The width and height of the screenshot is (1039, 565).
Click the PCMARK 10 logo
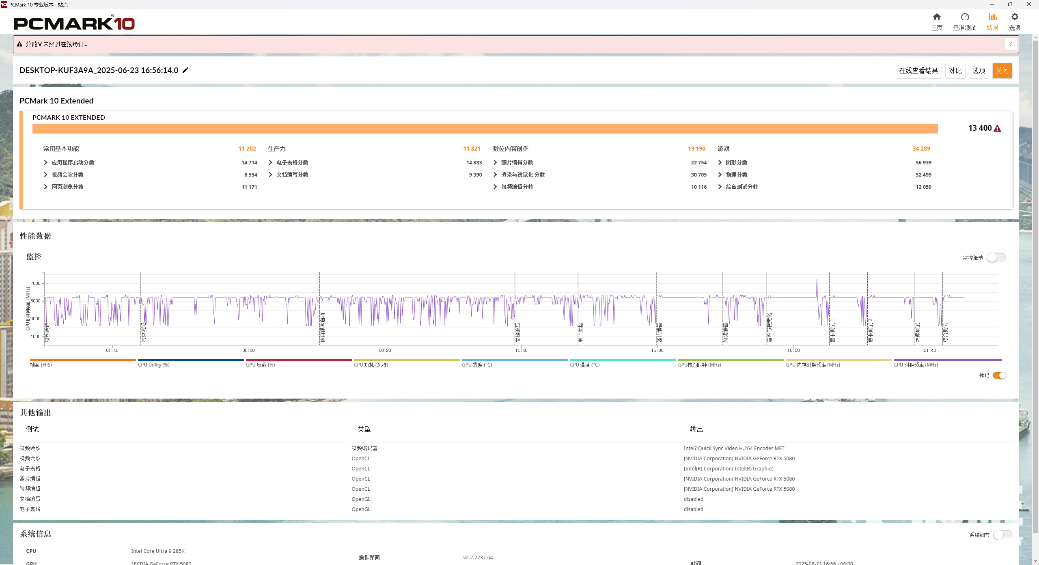coord(74,23)
